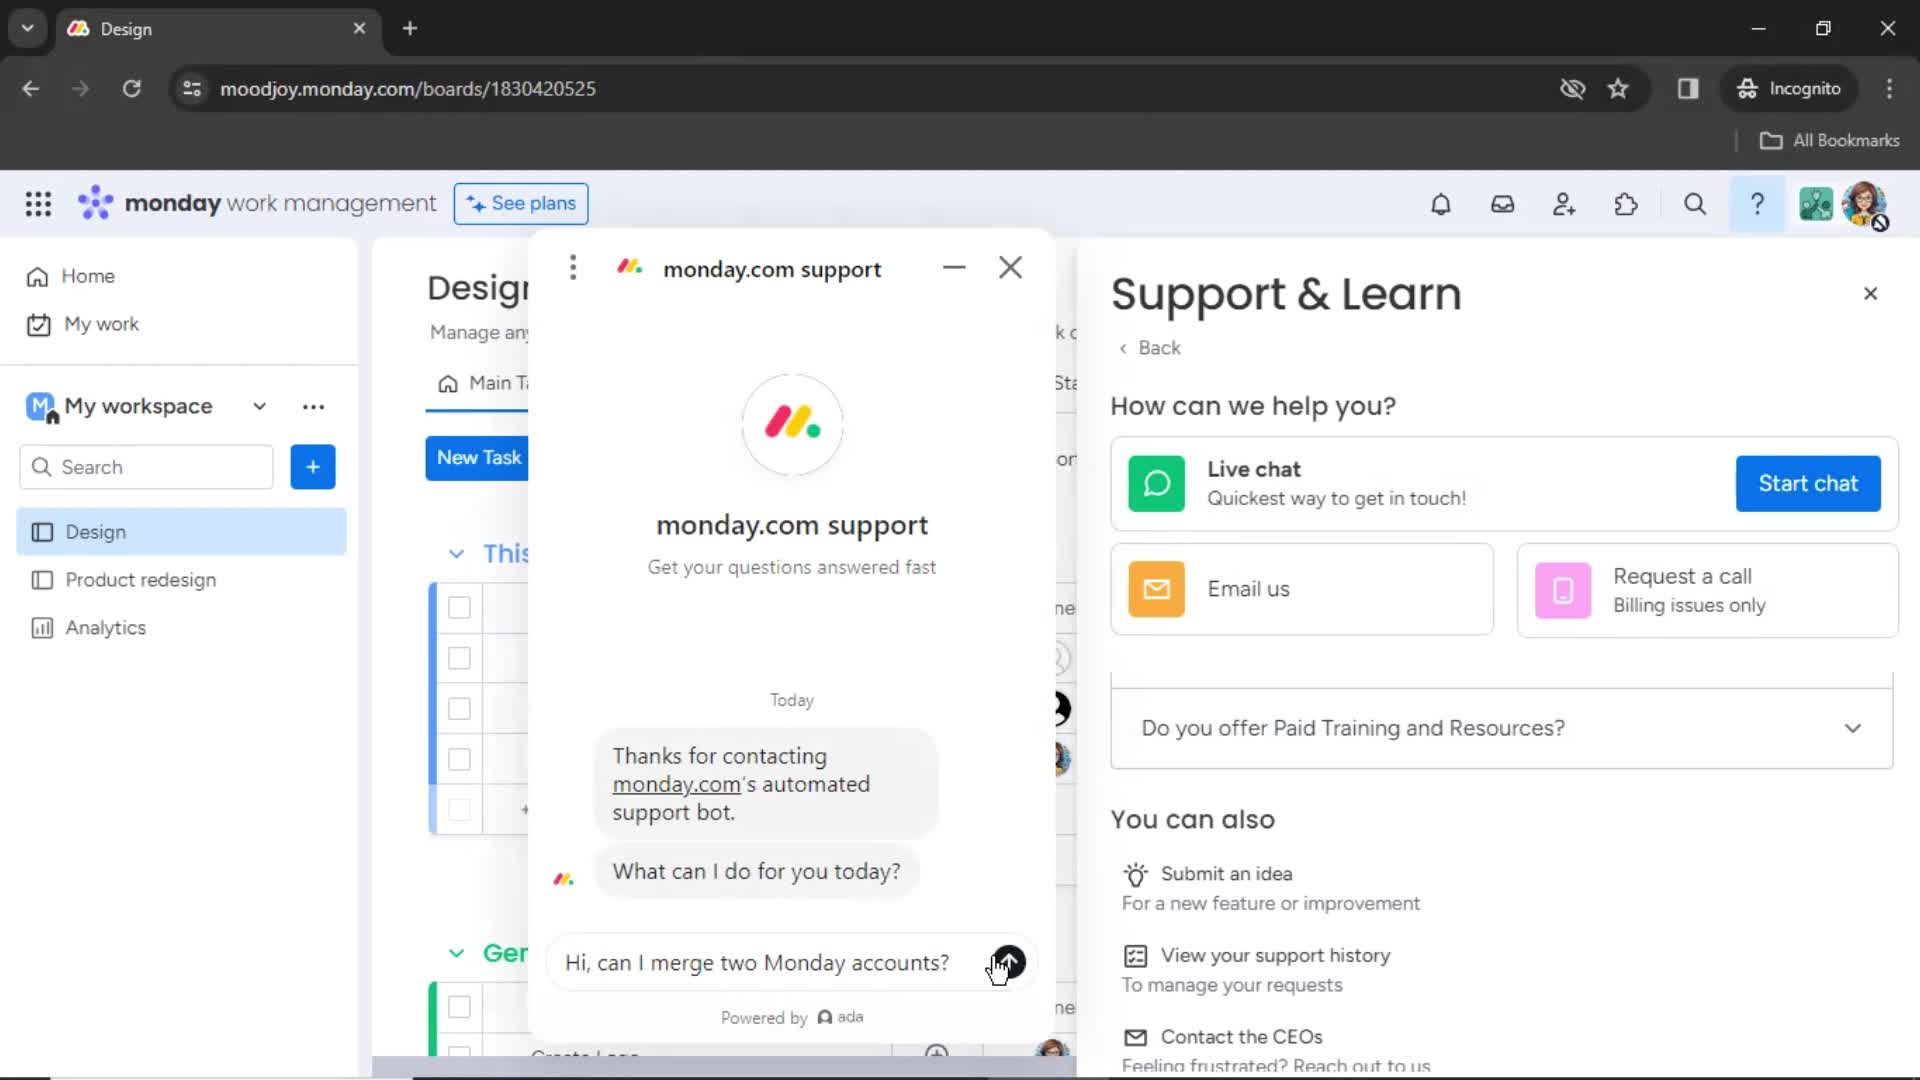This screenshot has width=1920, height=1080.
Task: Send the chat message arrow button
Action: click(1008, 962)
